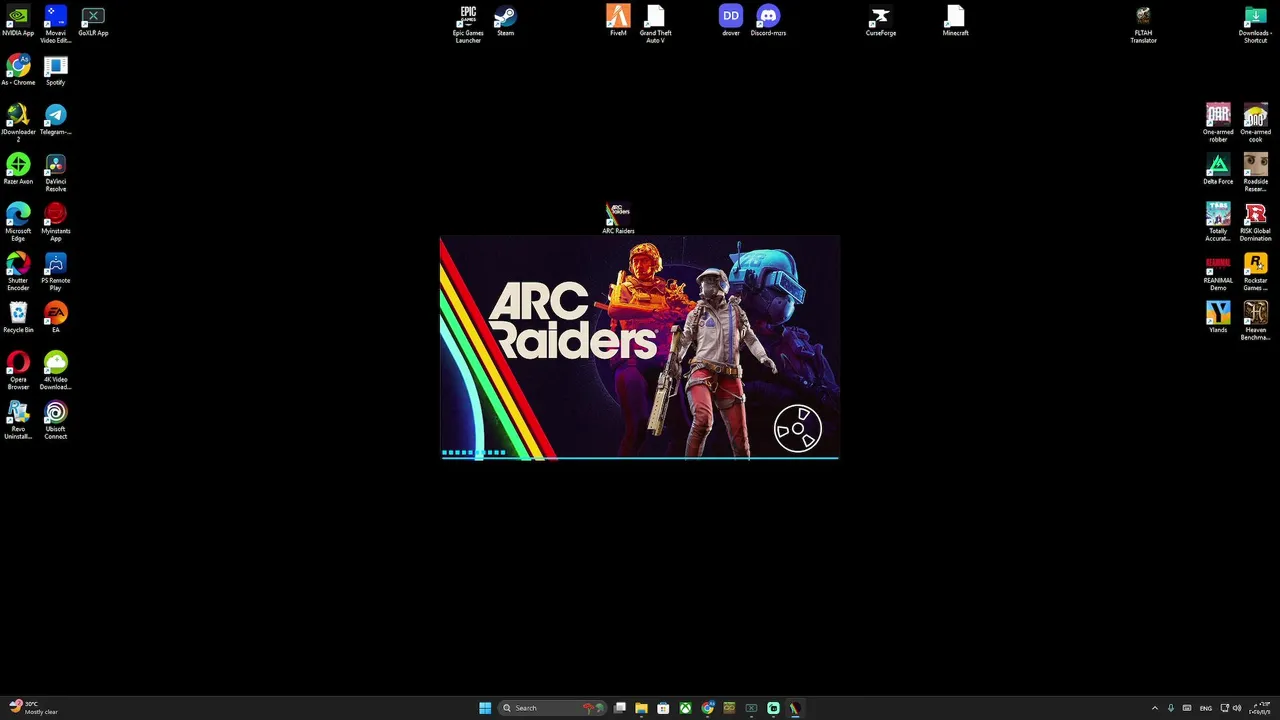This screenshot has width=1280, height=720.
Task: Select the REANIMAL Demo desktop icon
Action: point(1218,271)
